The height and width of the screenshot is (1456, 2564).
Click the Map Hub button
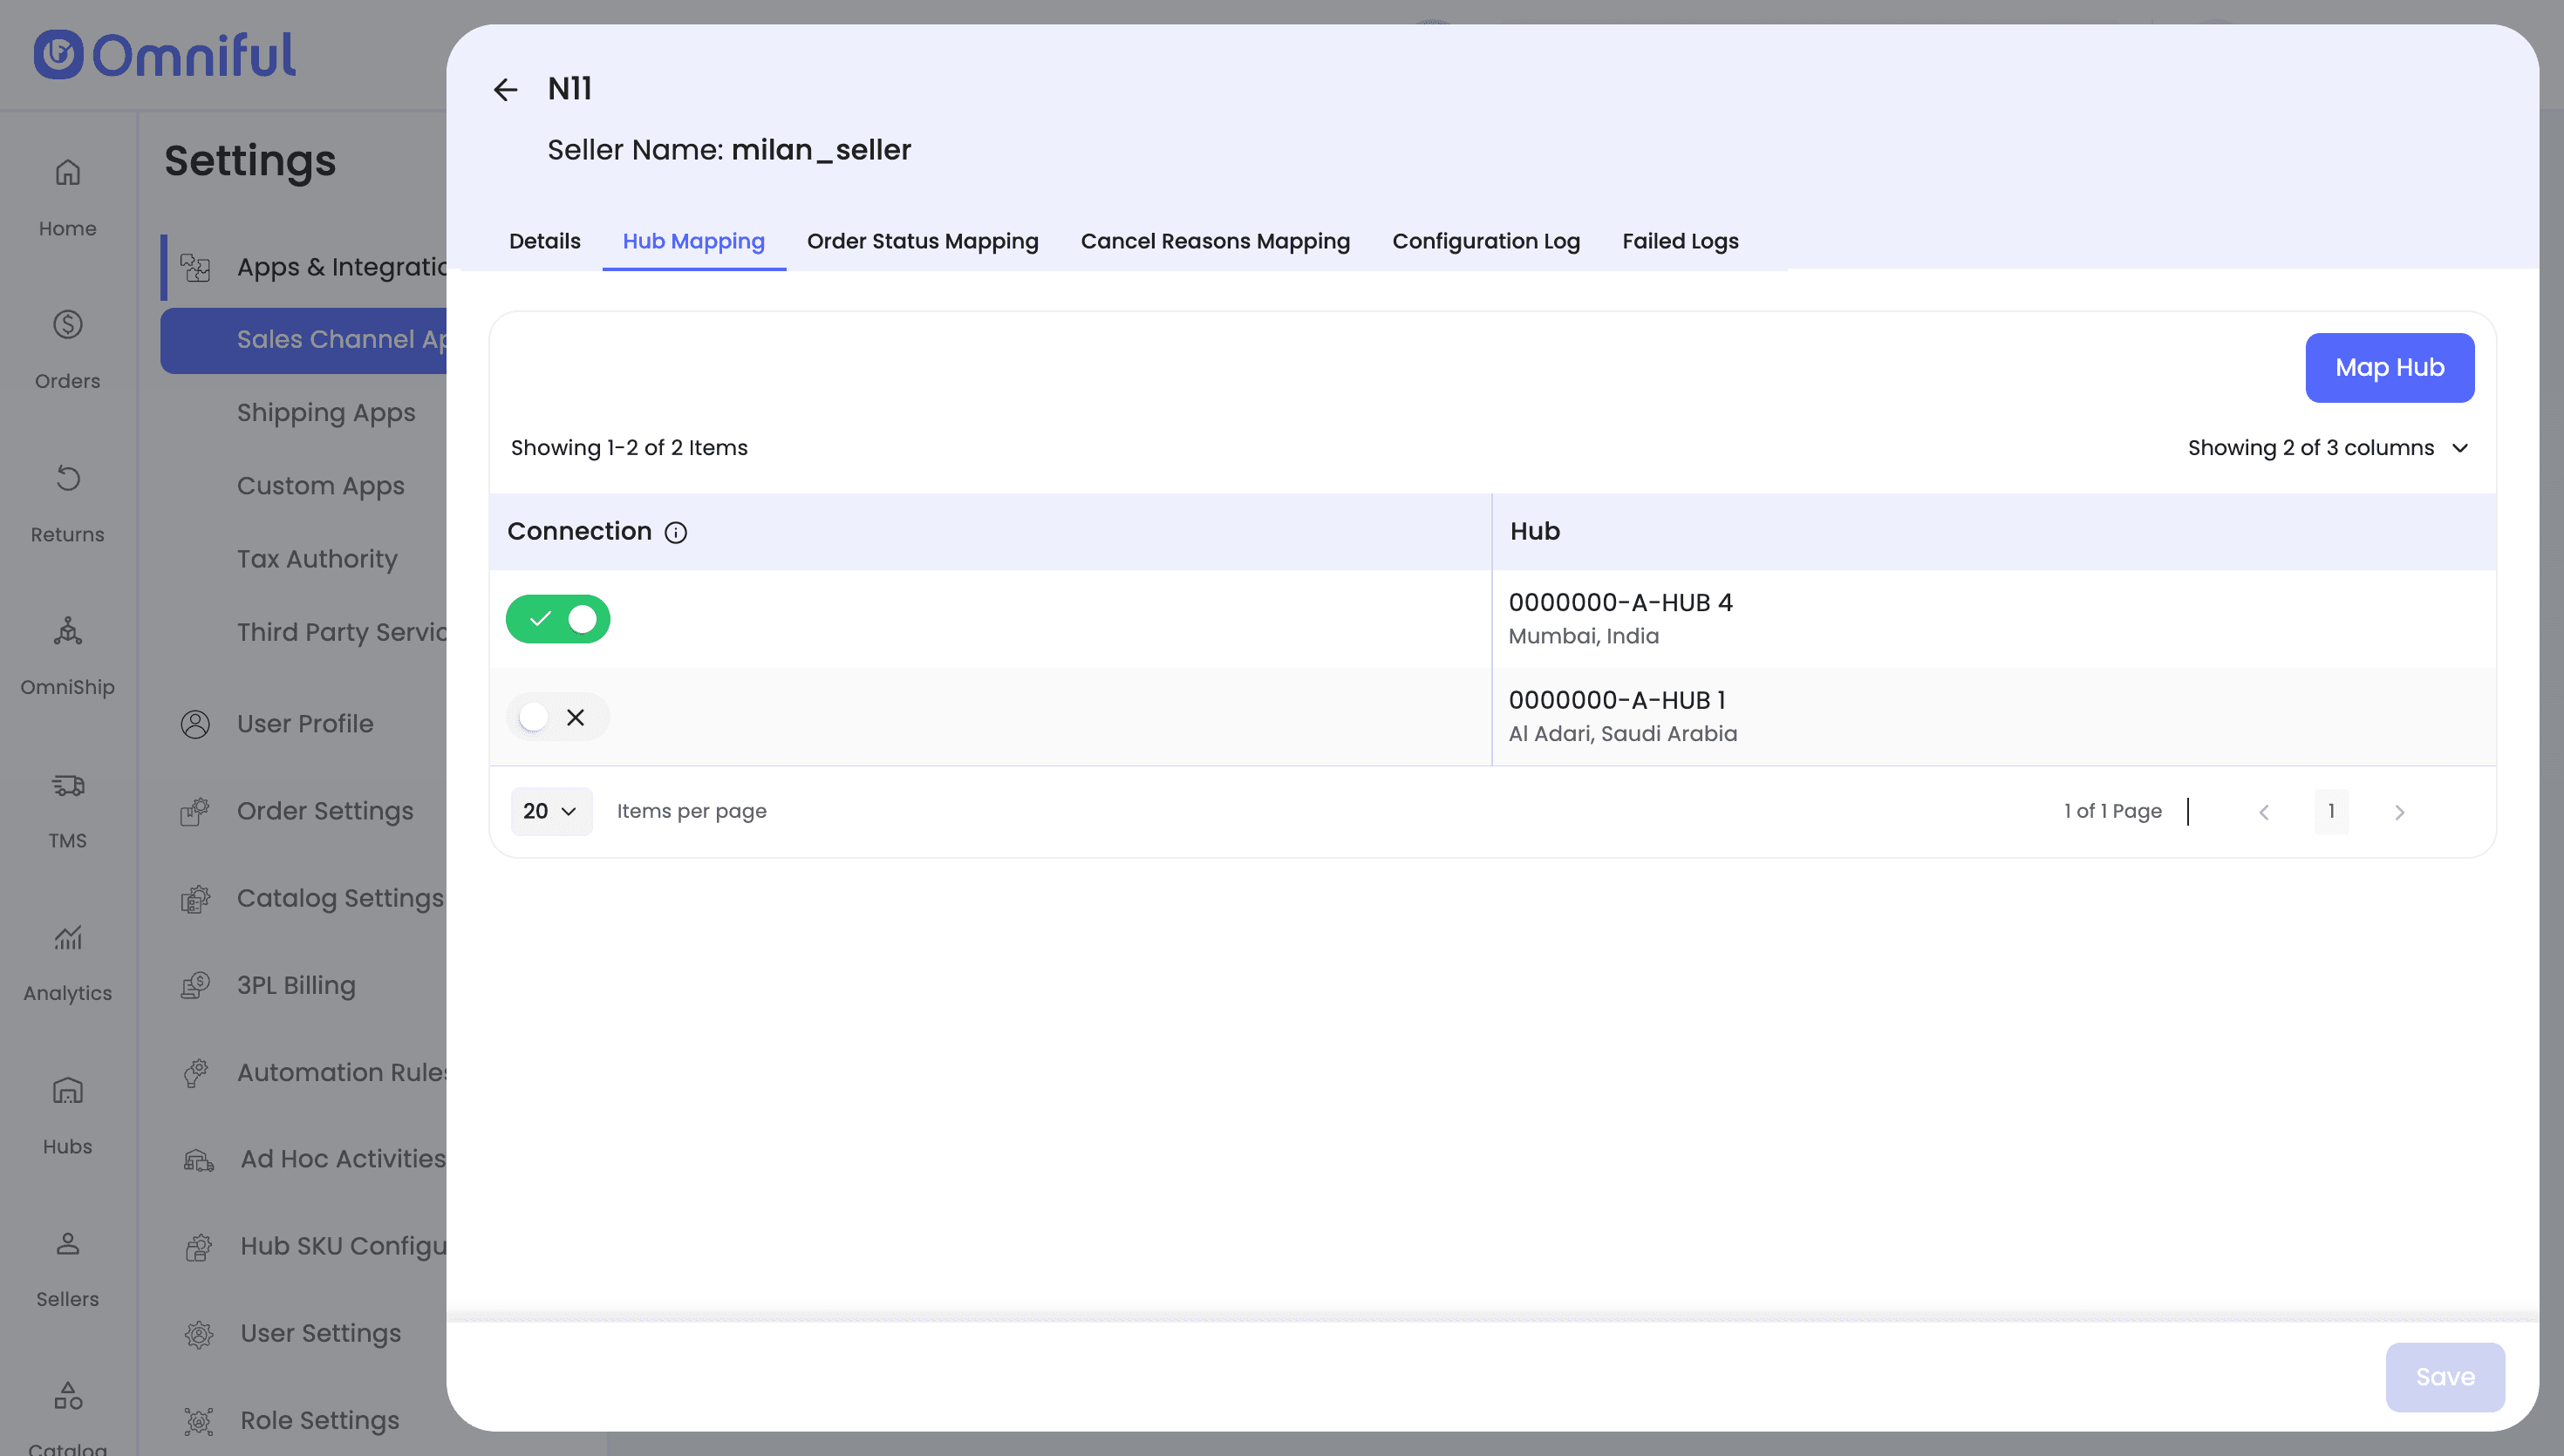coord(2389,368)
